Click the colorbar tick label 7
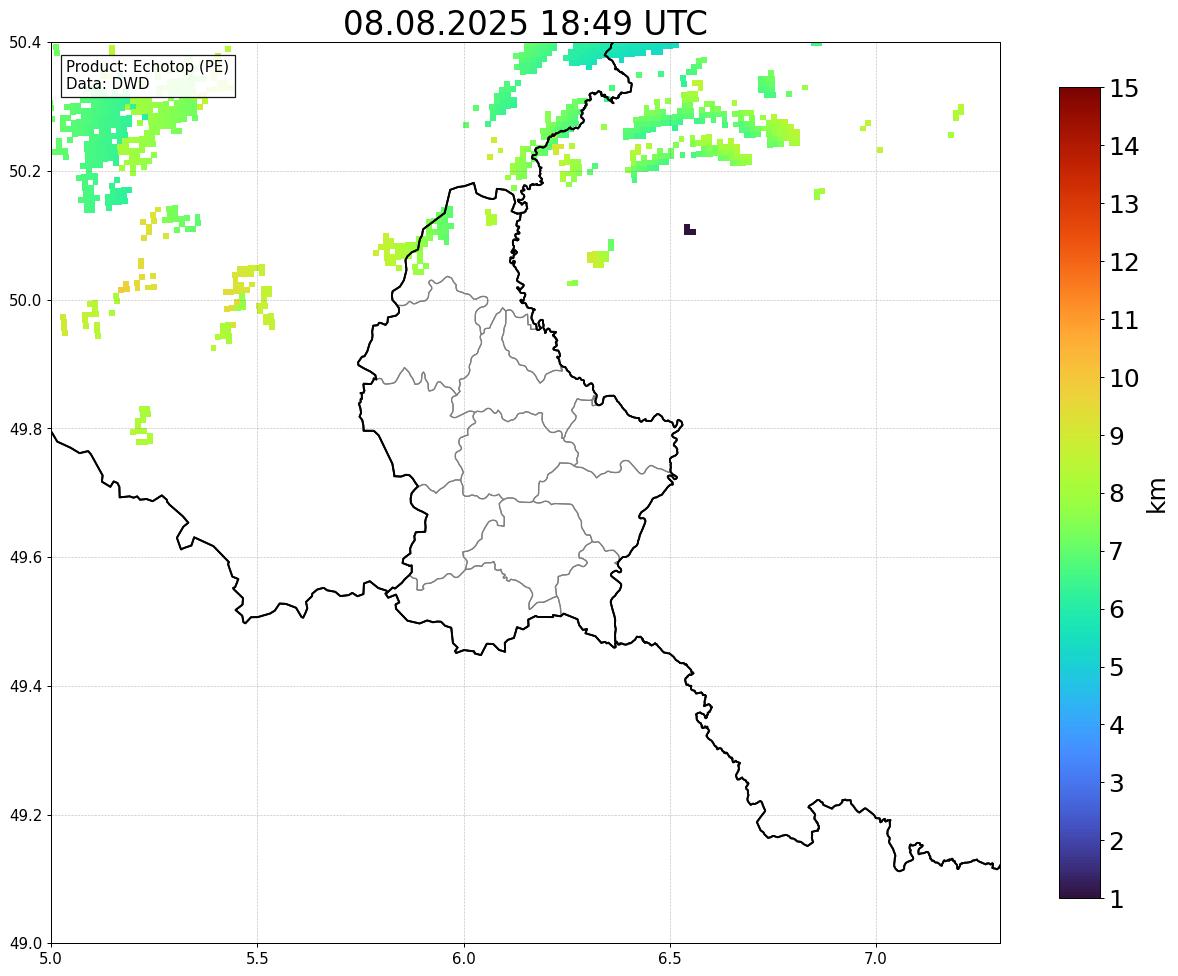Screen dimensions: 1178x976 1116,551
